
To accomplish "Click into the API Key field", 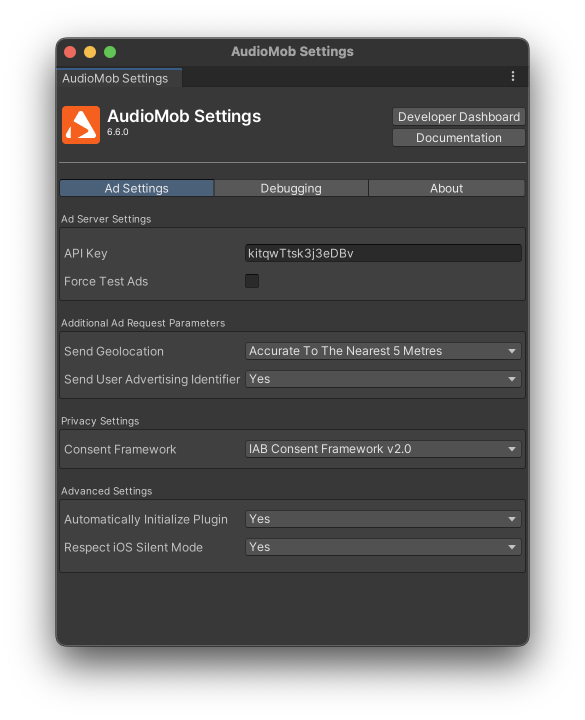I will point(383,253).
